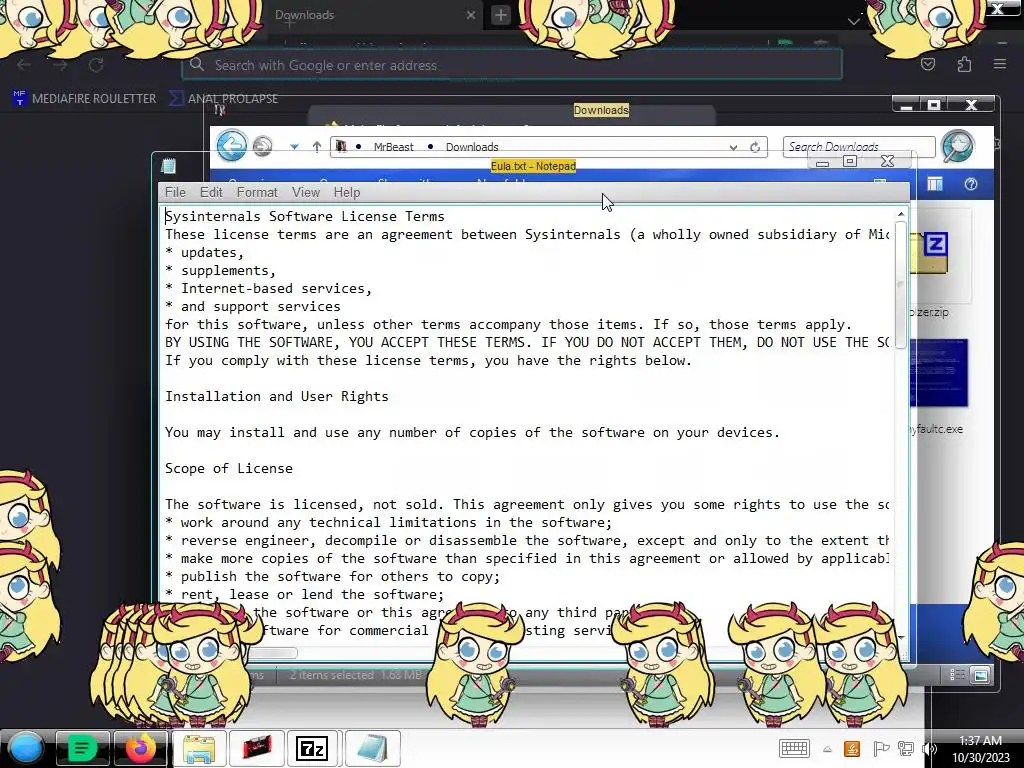Image resolution: width=1024 pixels, height=768 pixels.
Task: Click the Notepad title bar icon
Action: click(x=168, y=166)
